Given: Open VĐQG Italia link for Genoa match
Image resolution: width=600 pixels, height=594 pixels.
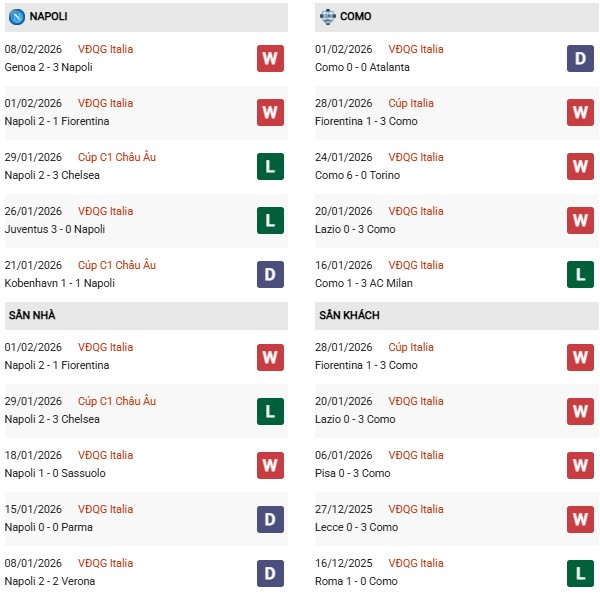Looking at the screenshot, I should pyautogui.click(x=105, y=49).
